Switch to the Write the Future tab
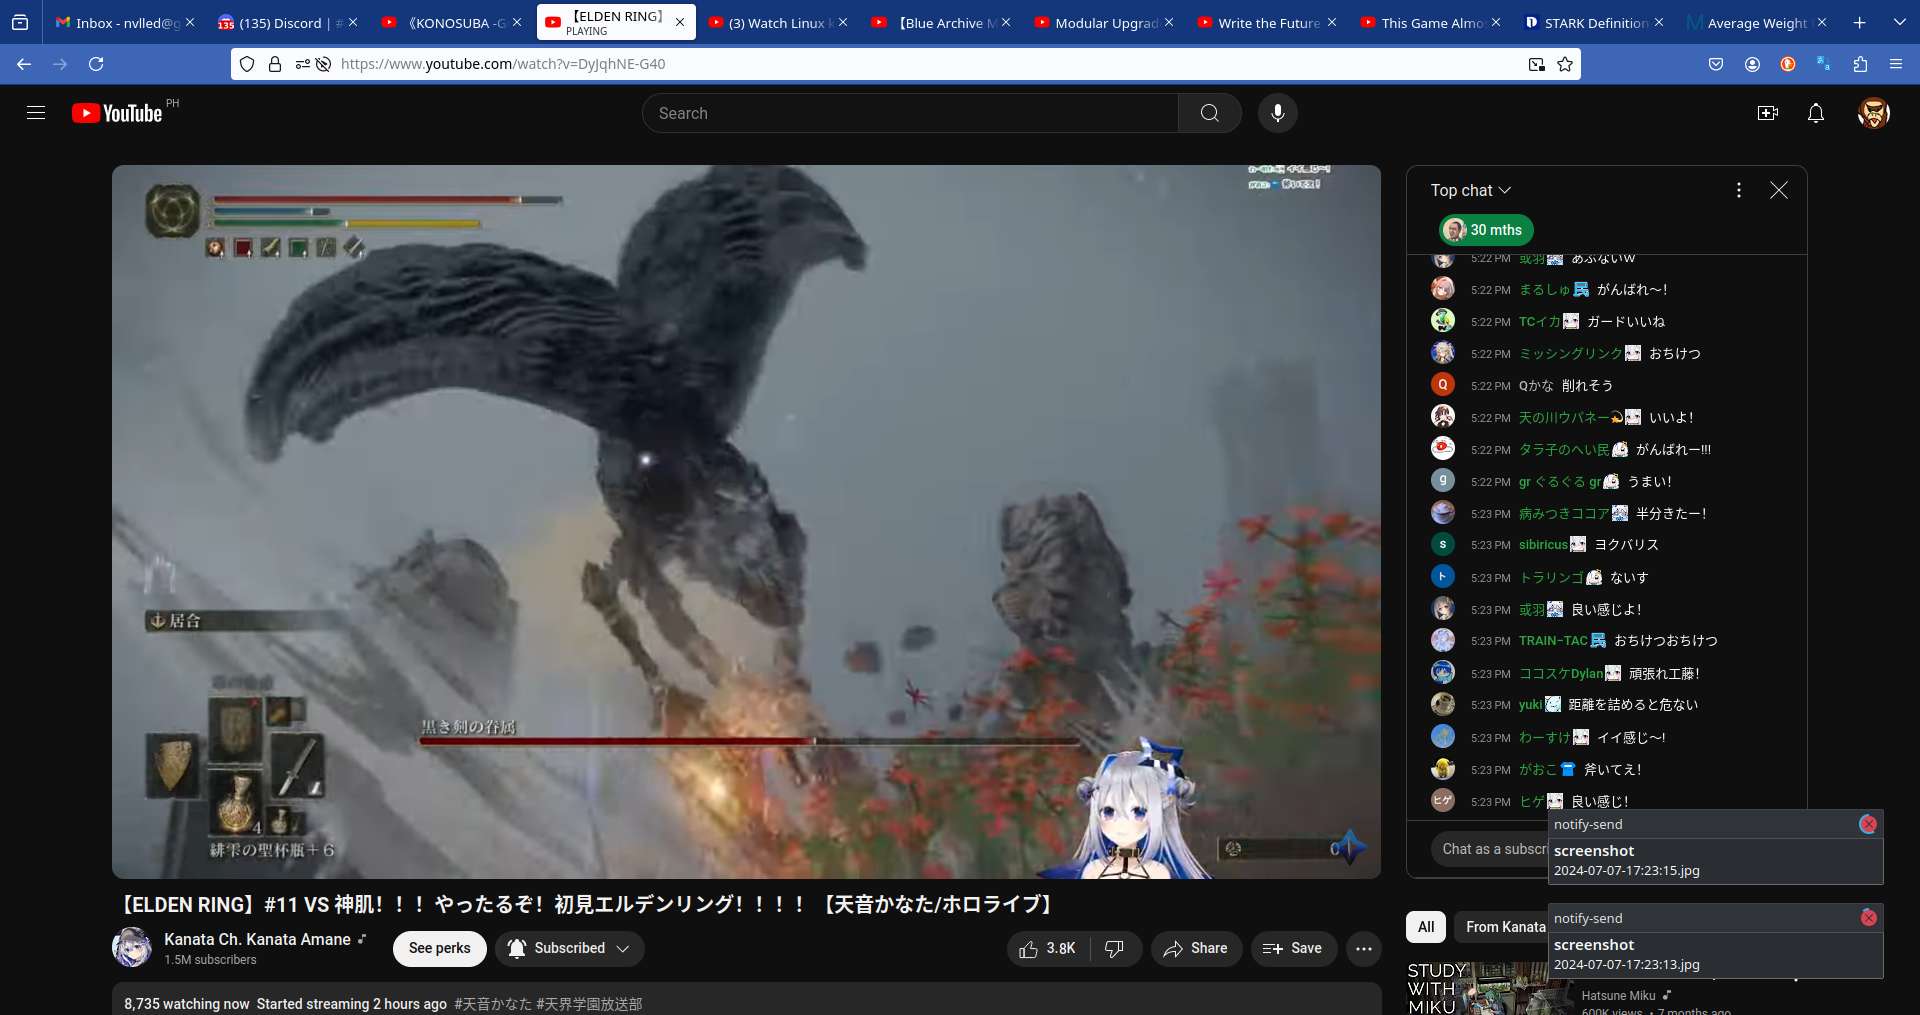Viewport: 1920px width, 1015px height. pyautogui.click(x=1268, y=22)
